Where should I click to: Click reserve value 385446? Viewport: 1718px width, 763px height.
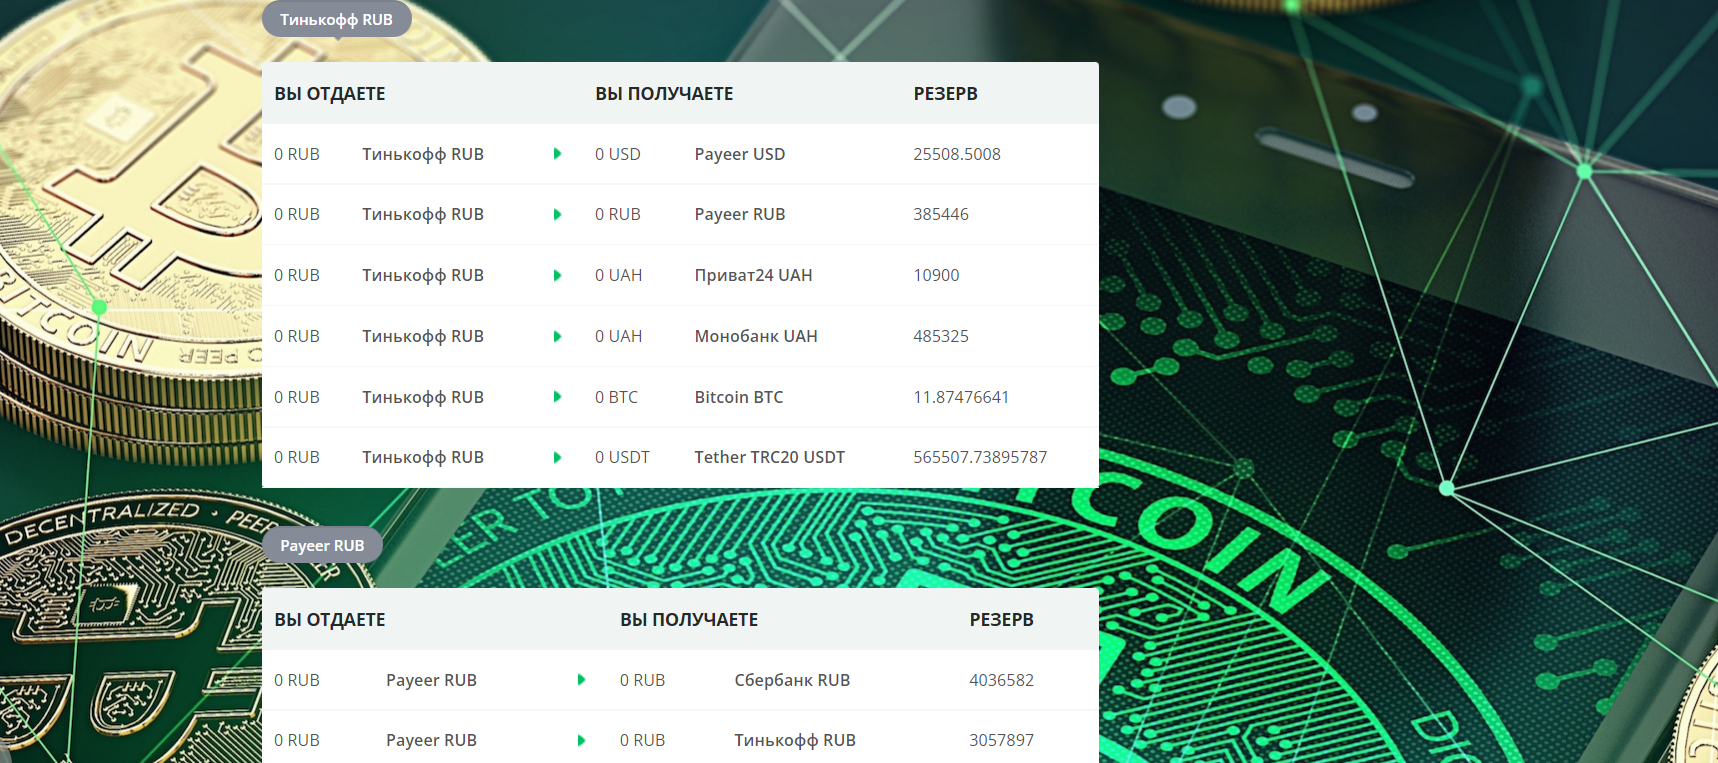click(940, 214)
